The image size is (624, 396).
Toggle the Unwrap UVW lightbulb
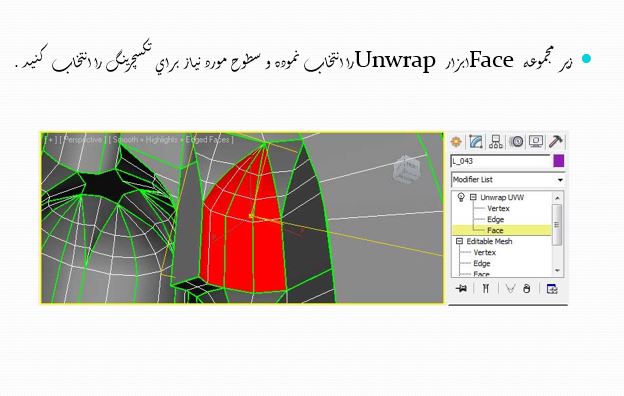click(461, 197)
